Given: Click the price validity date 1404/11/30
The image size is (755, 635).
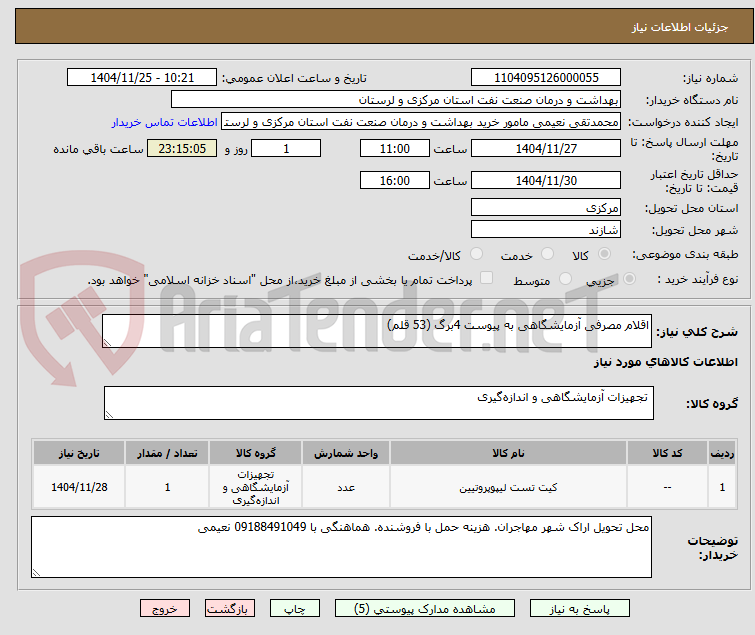Looking at the screenshot, I should point(546,181).
